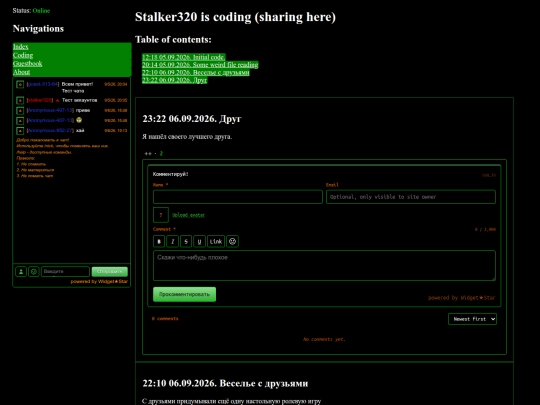Click the laughing emoji chat message
This screenshot has width=540, height=405.
click(x=79, y=120)
